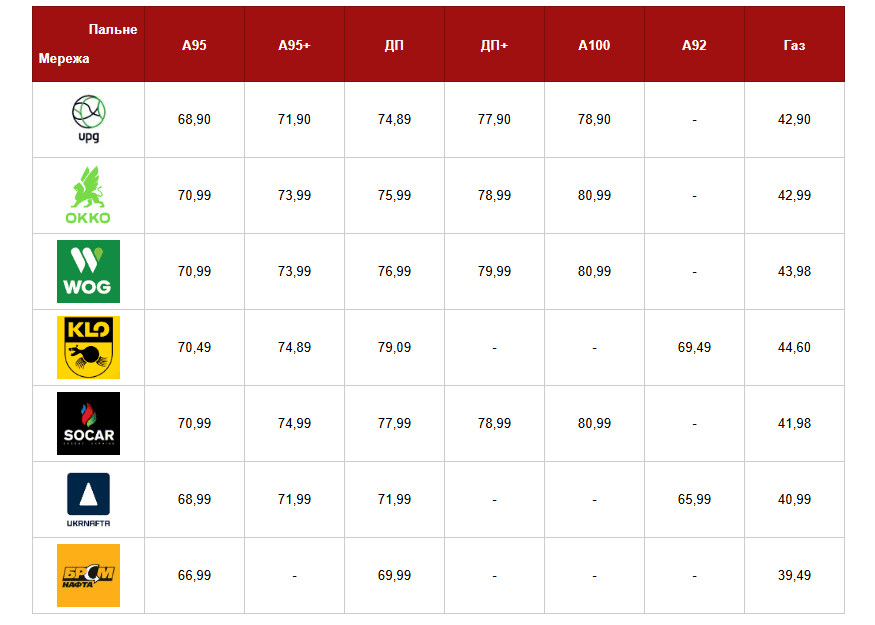875x625 pixels.
Task: Click UPG A95 price 68,90
Action: [x=194, y=119]
